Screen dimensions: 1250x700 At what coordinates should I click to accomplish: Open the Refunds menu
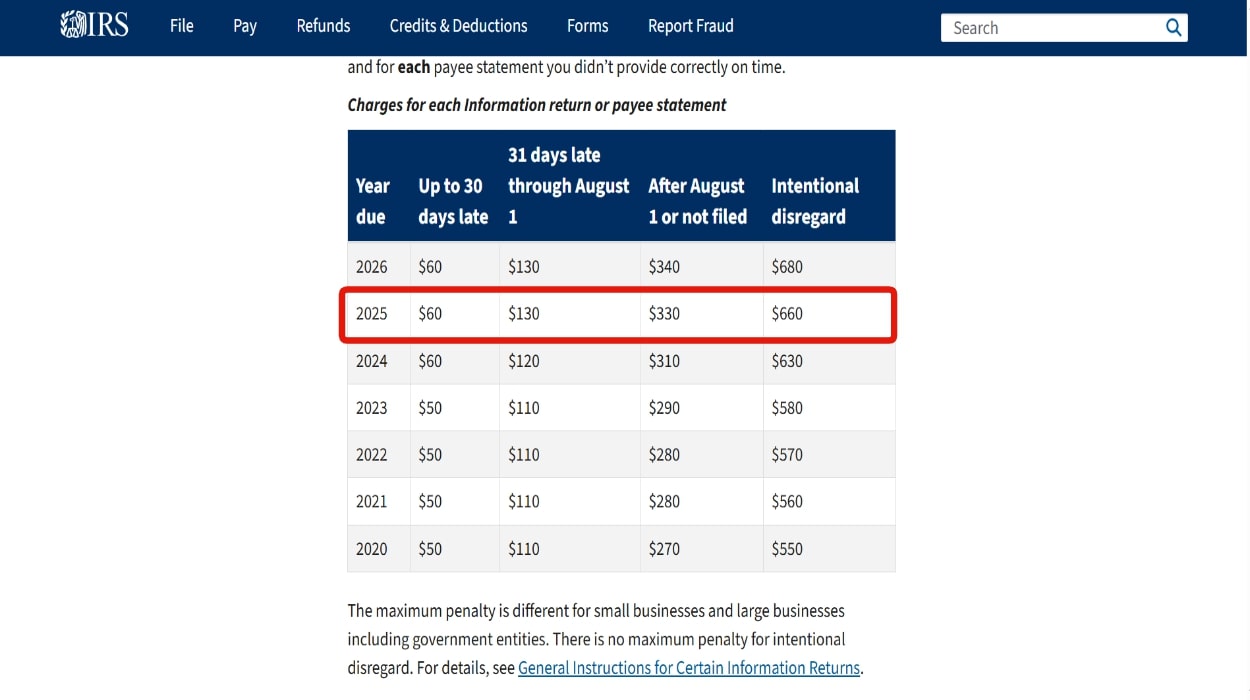(323, 26)
